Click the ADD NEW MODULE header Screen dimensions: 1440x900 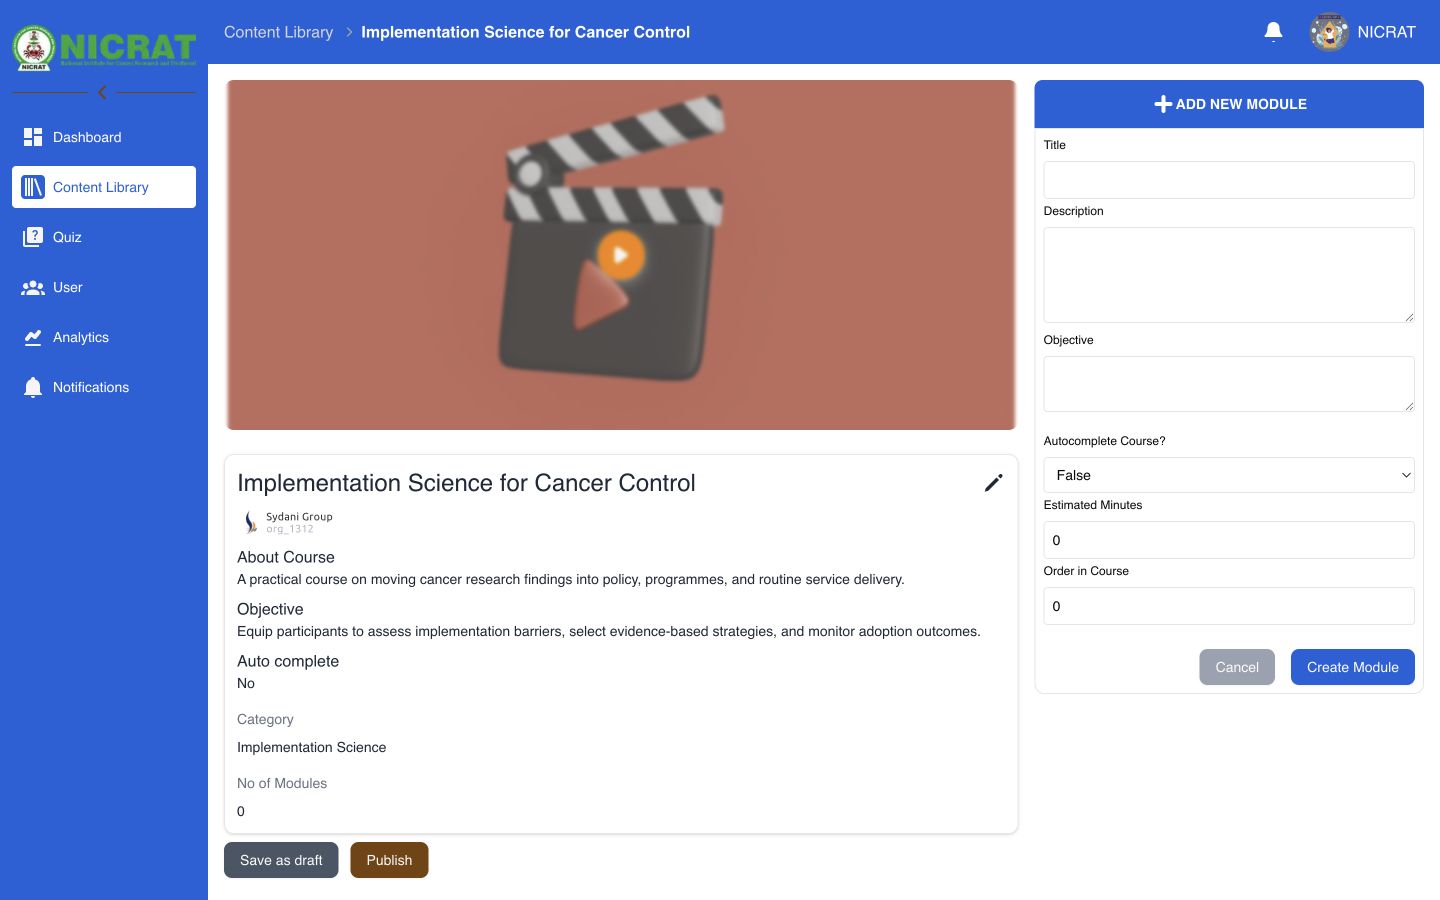(1229, 104)
